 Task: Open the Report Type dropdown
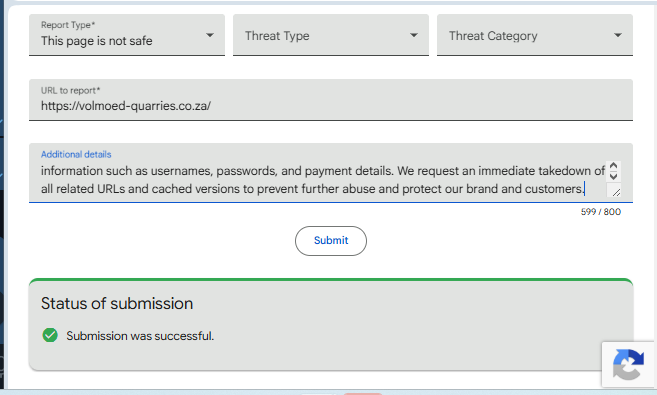click(127, 35)
